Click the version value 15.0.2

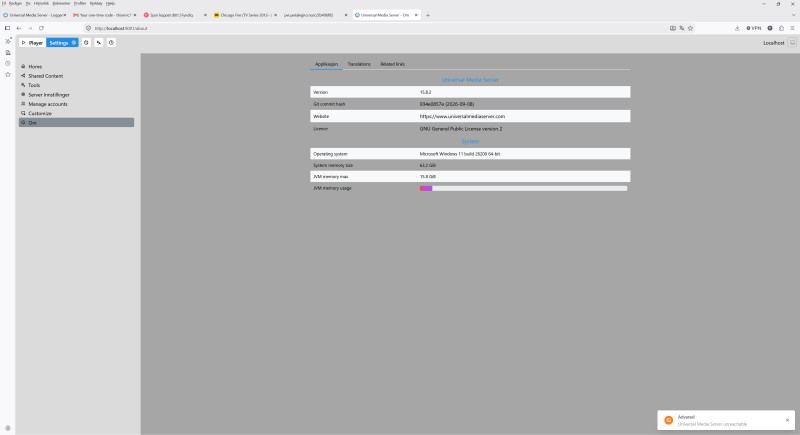pyautogui.click(x=425, y=92)
